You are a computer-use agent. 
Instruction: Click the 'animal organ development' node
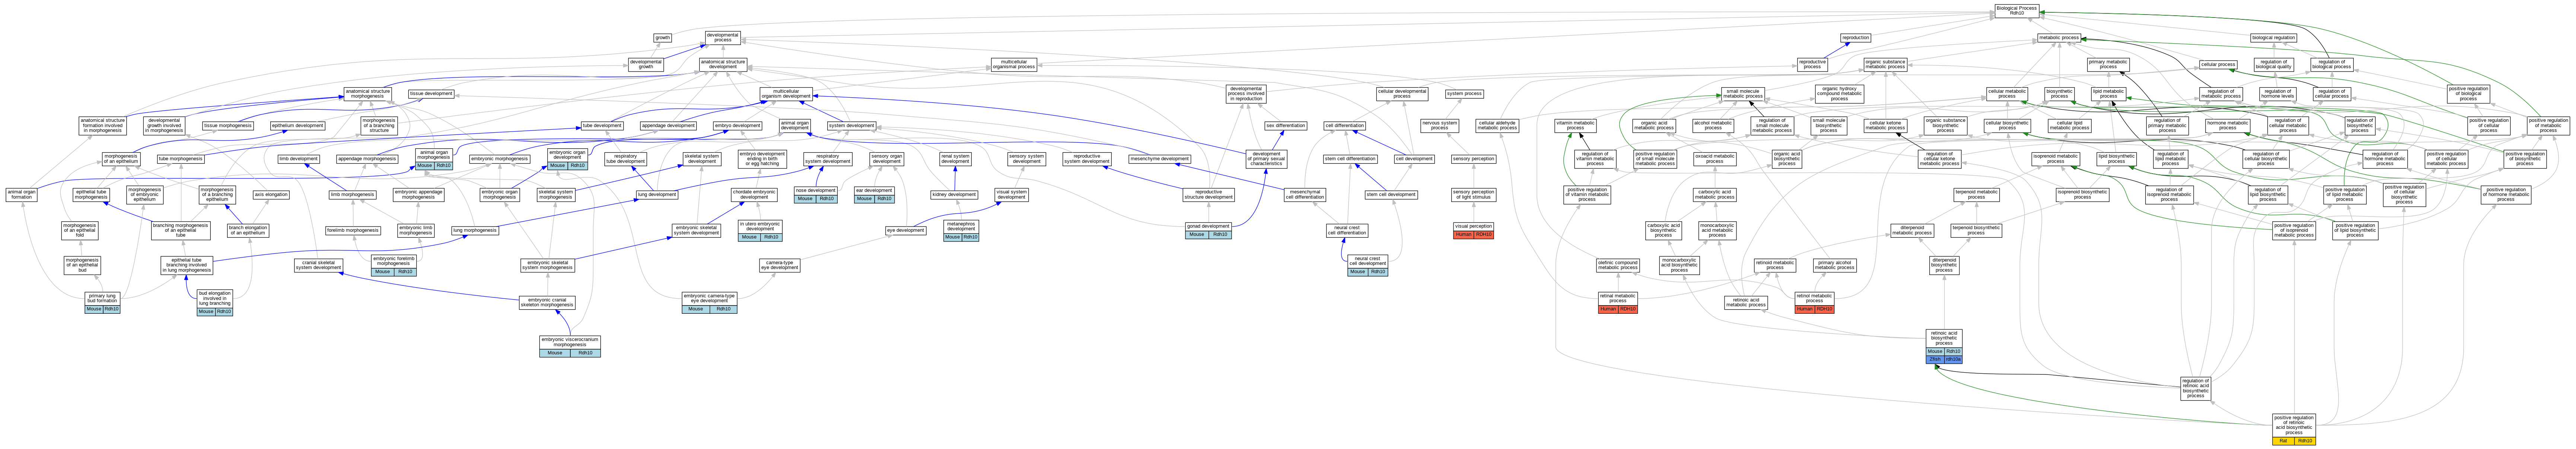pyautogui.click(x=795, y=126)
